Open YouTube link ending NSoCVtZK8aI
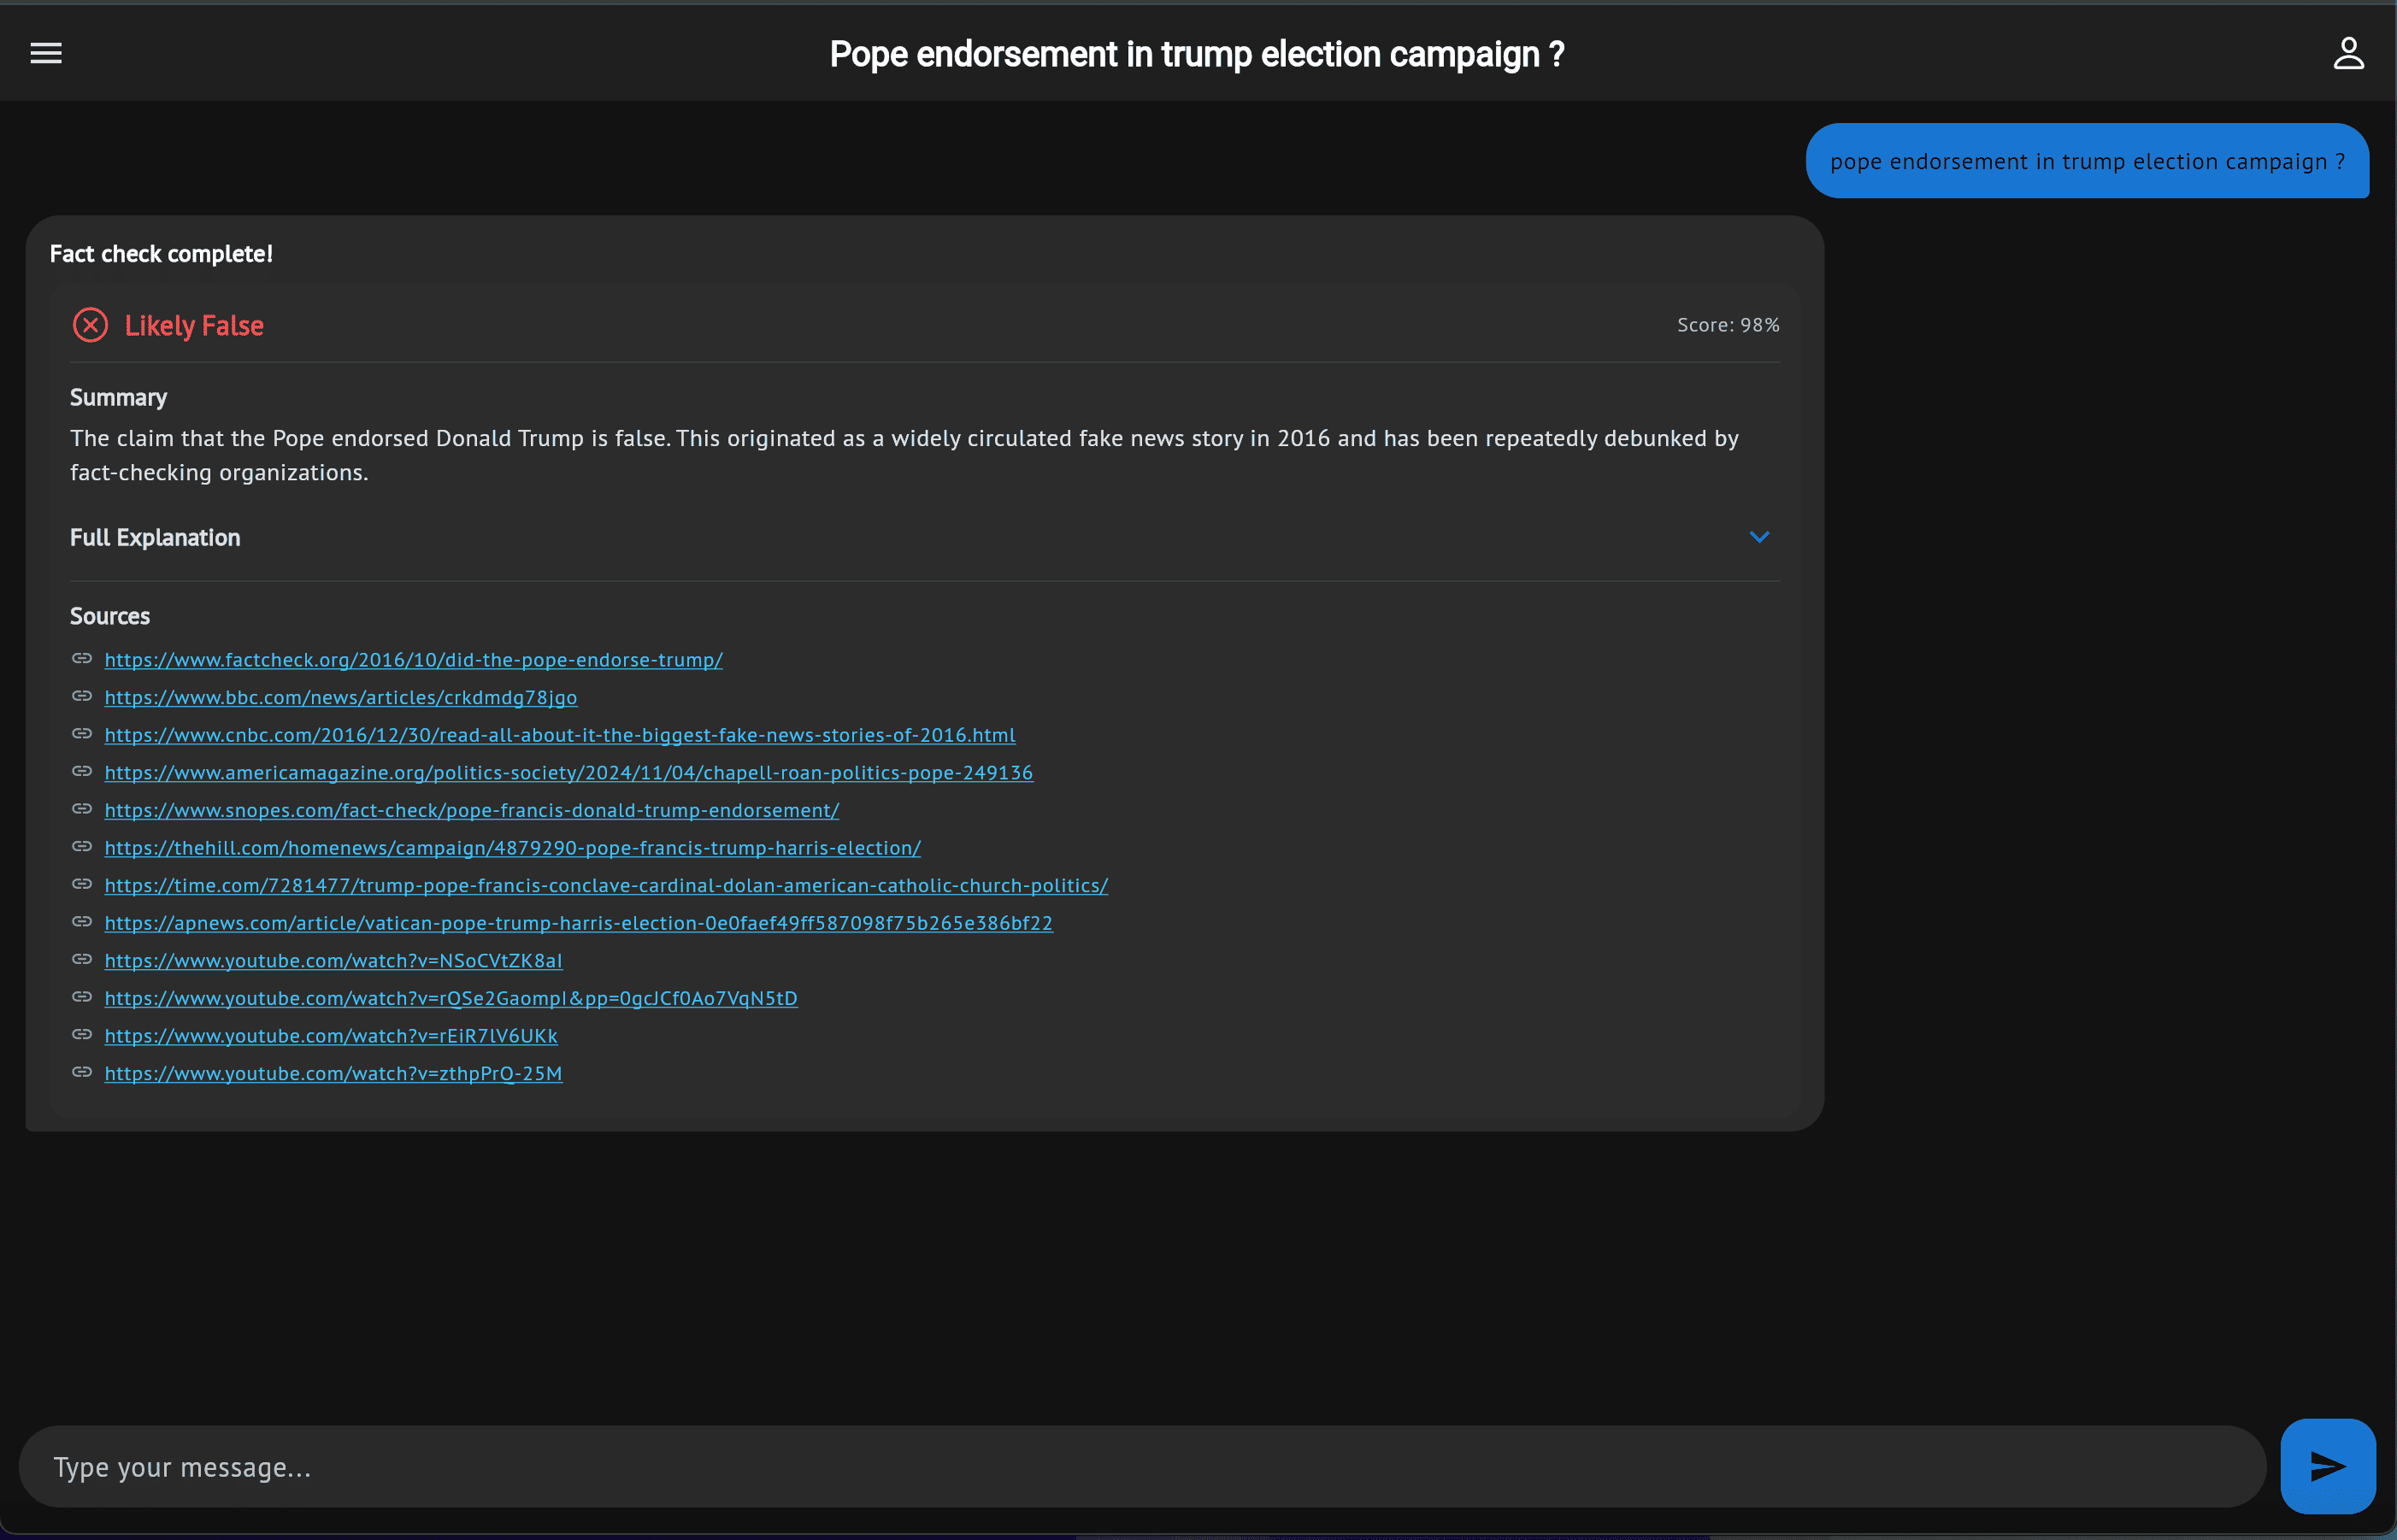 pos(333,961)
